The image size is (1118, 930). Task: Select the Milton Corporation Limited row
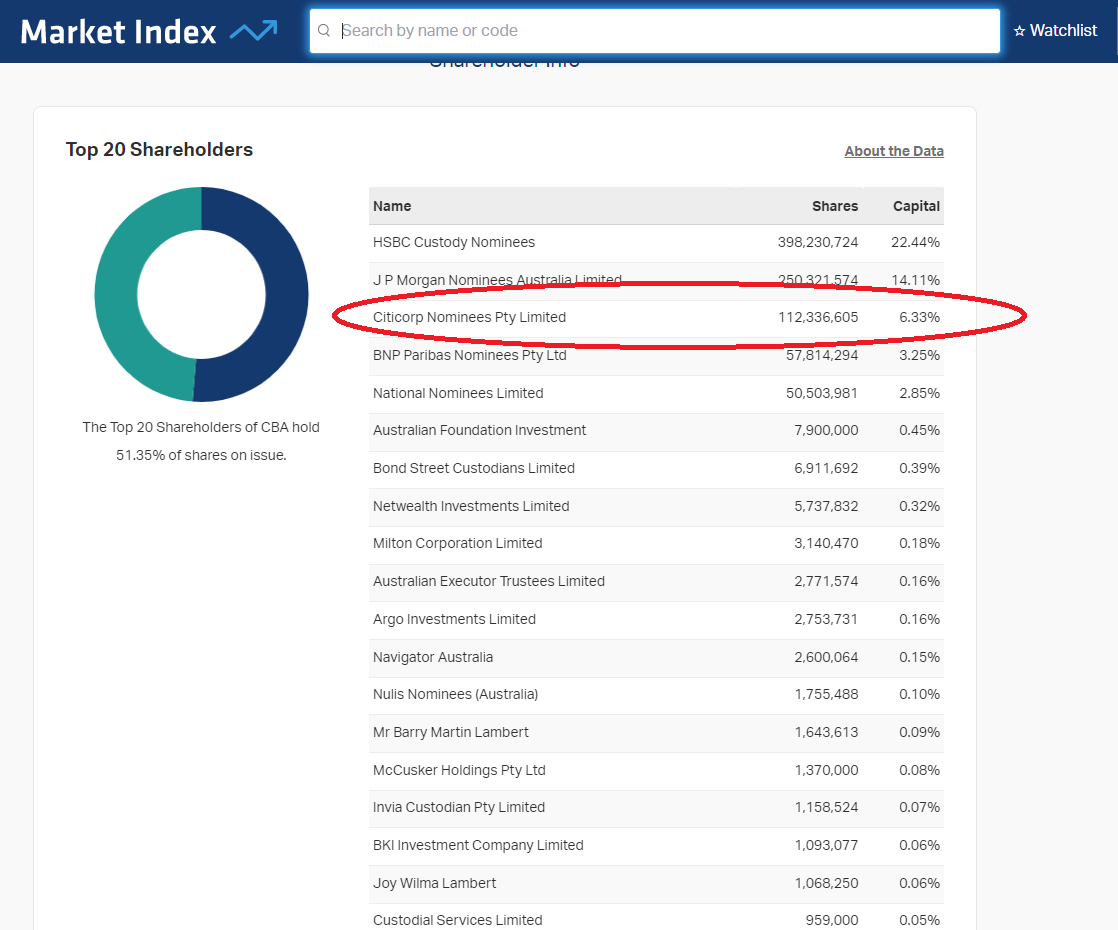457,543
